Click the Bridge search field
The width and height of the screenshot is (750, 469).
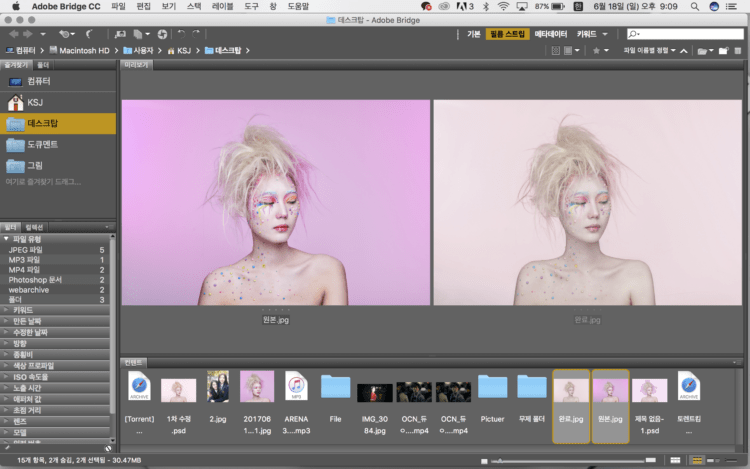689,33
